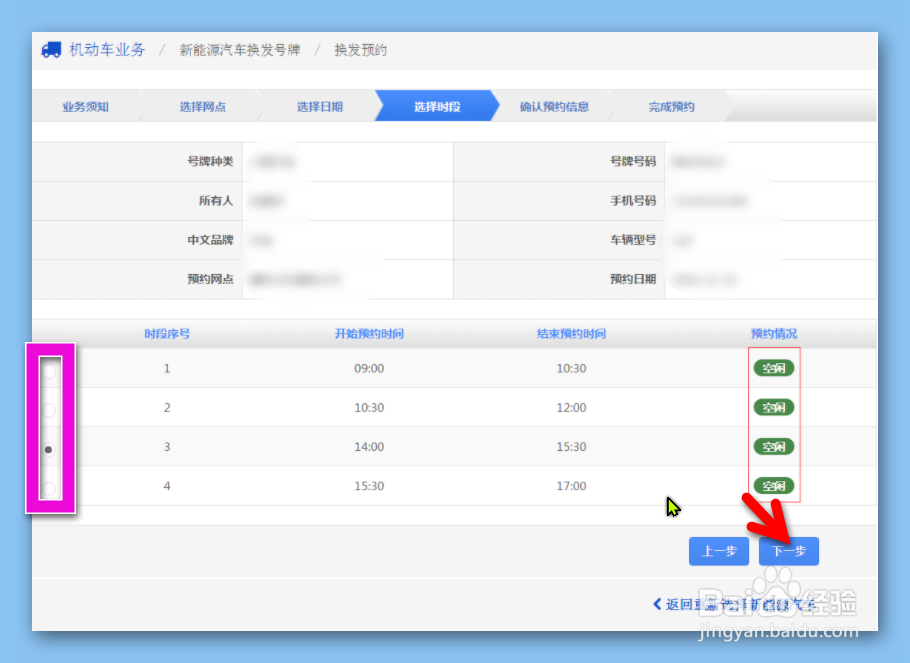Select the radio button for time slot 4
The width and height of the screenshot is (910, 663).
coord(48,487)
